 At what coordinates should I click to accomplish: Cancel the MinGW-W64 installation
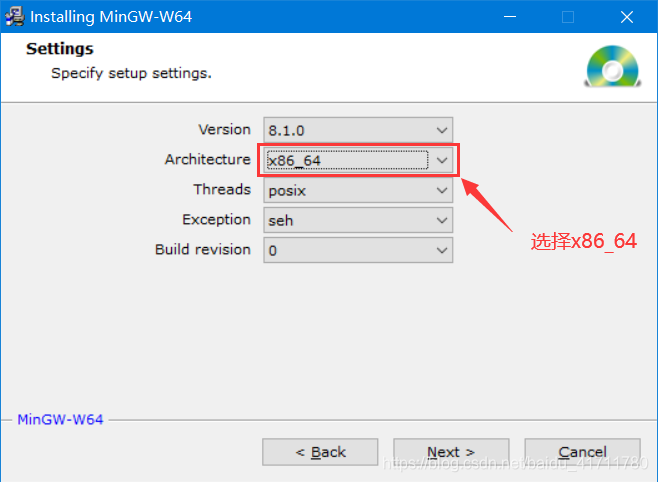tap(582, 452)
